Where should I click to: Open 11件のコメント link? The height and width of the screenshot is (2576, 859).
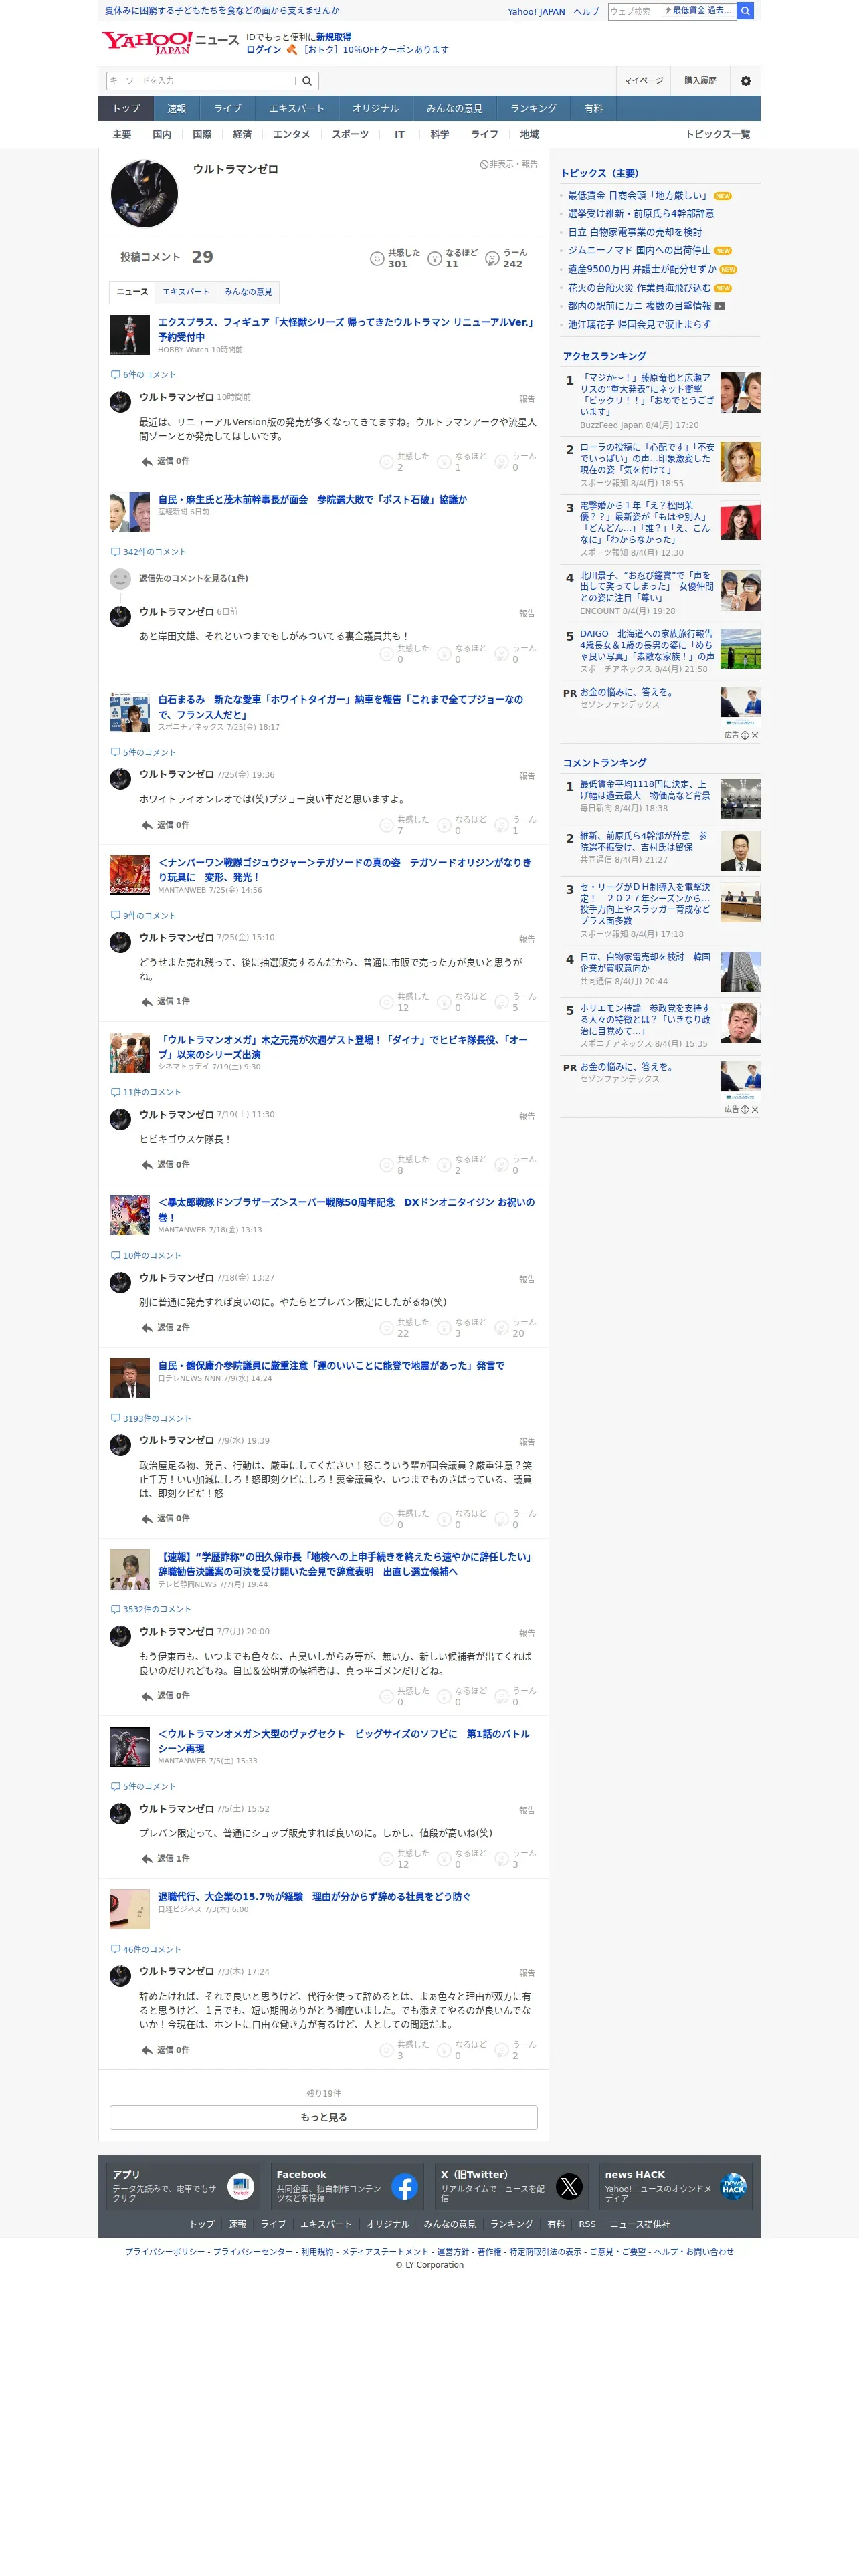152,1092
